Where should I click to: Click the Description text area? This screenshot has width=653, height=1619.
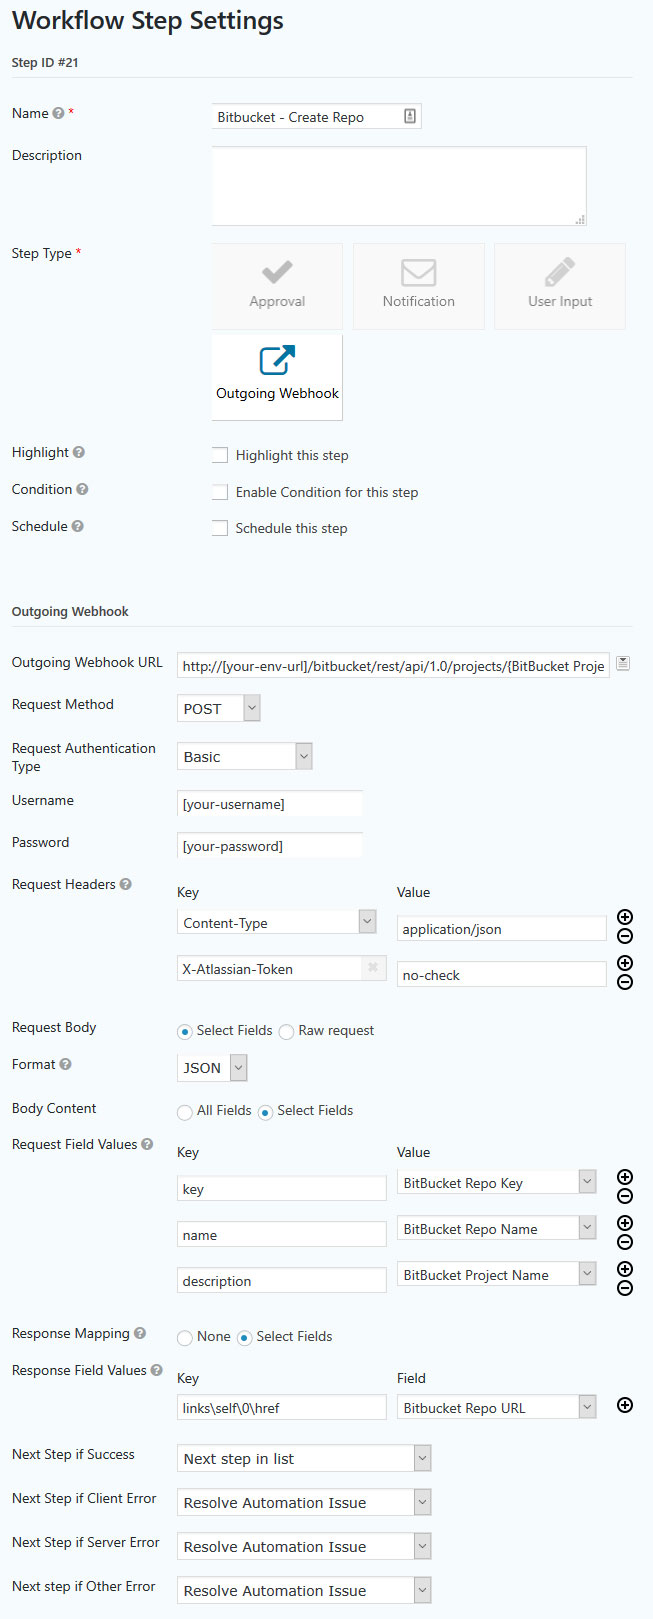click(x=399, y=186)
